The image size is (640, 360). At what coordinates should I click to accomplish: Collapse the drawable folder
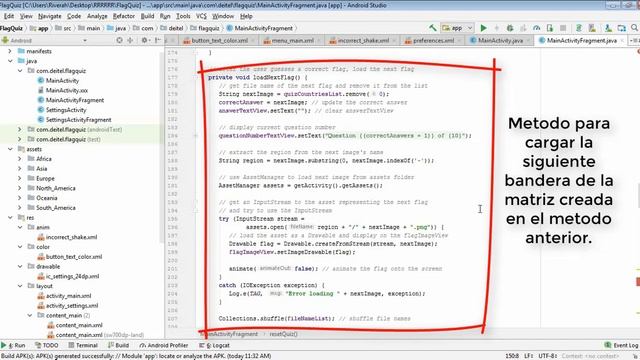click(20, 267)
